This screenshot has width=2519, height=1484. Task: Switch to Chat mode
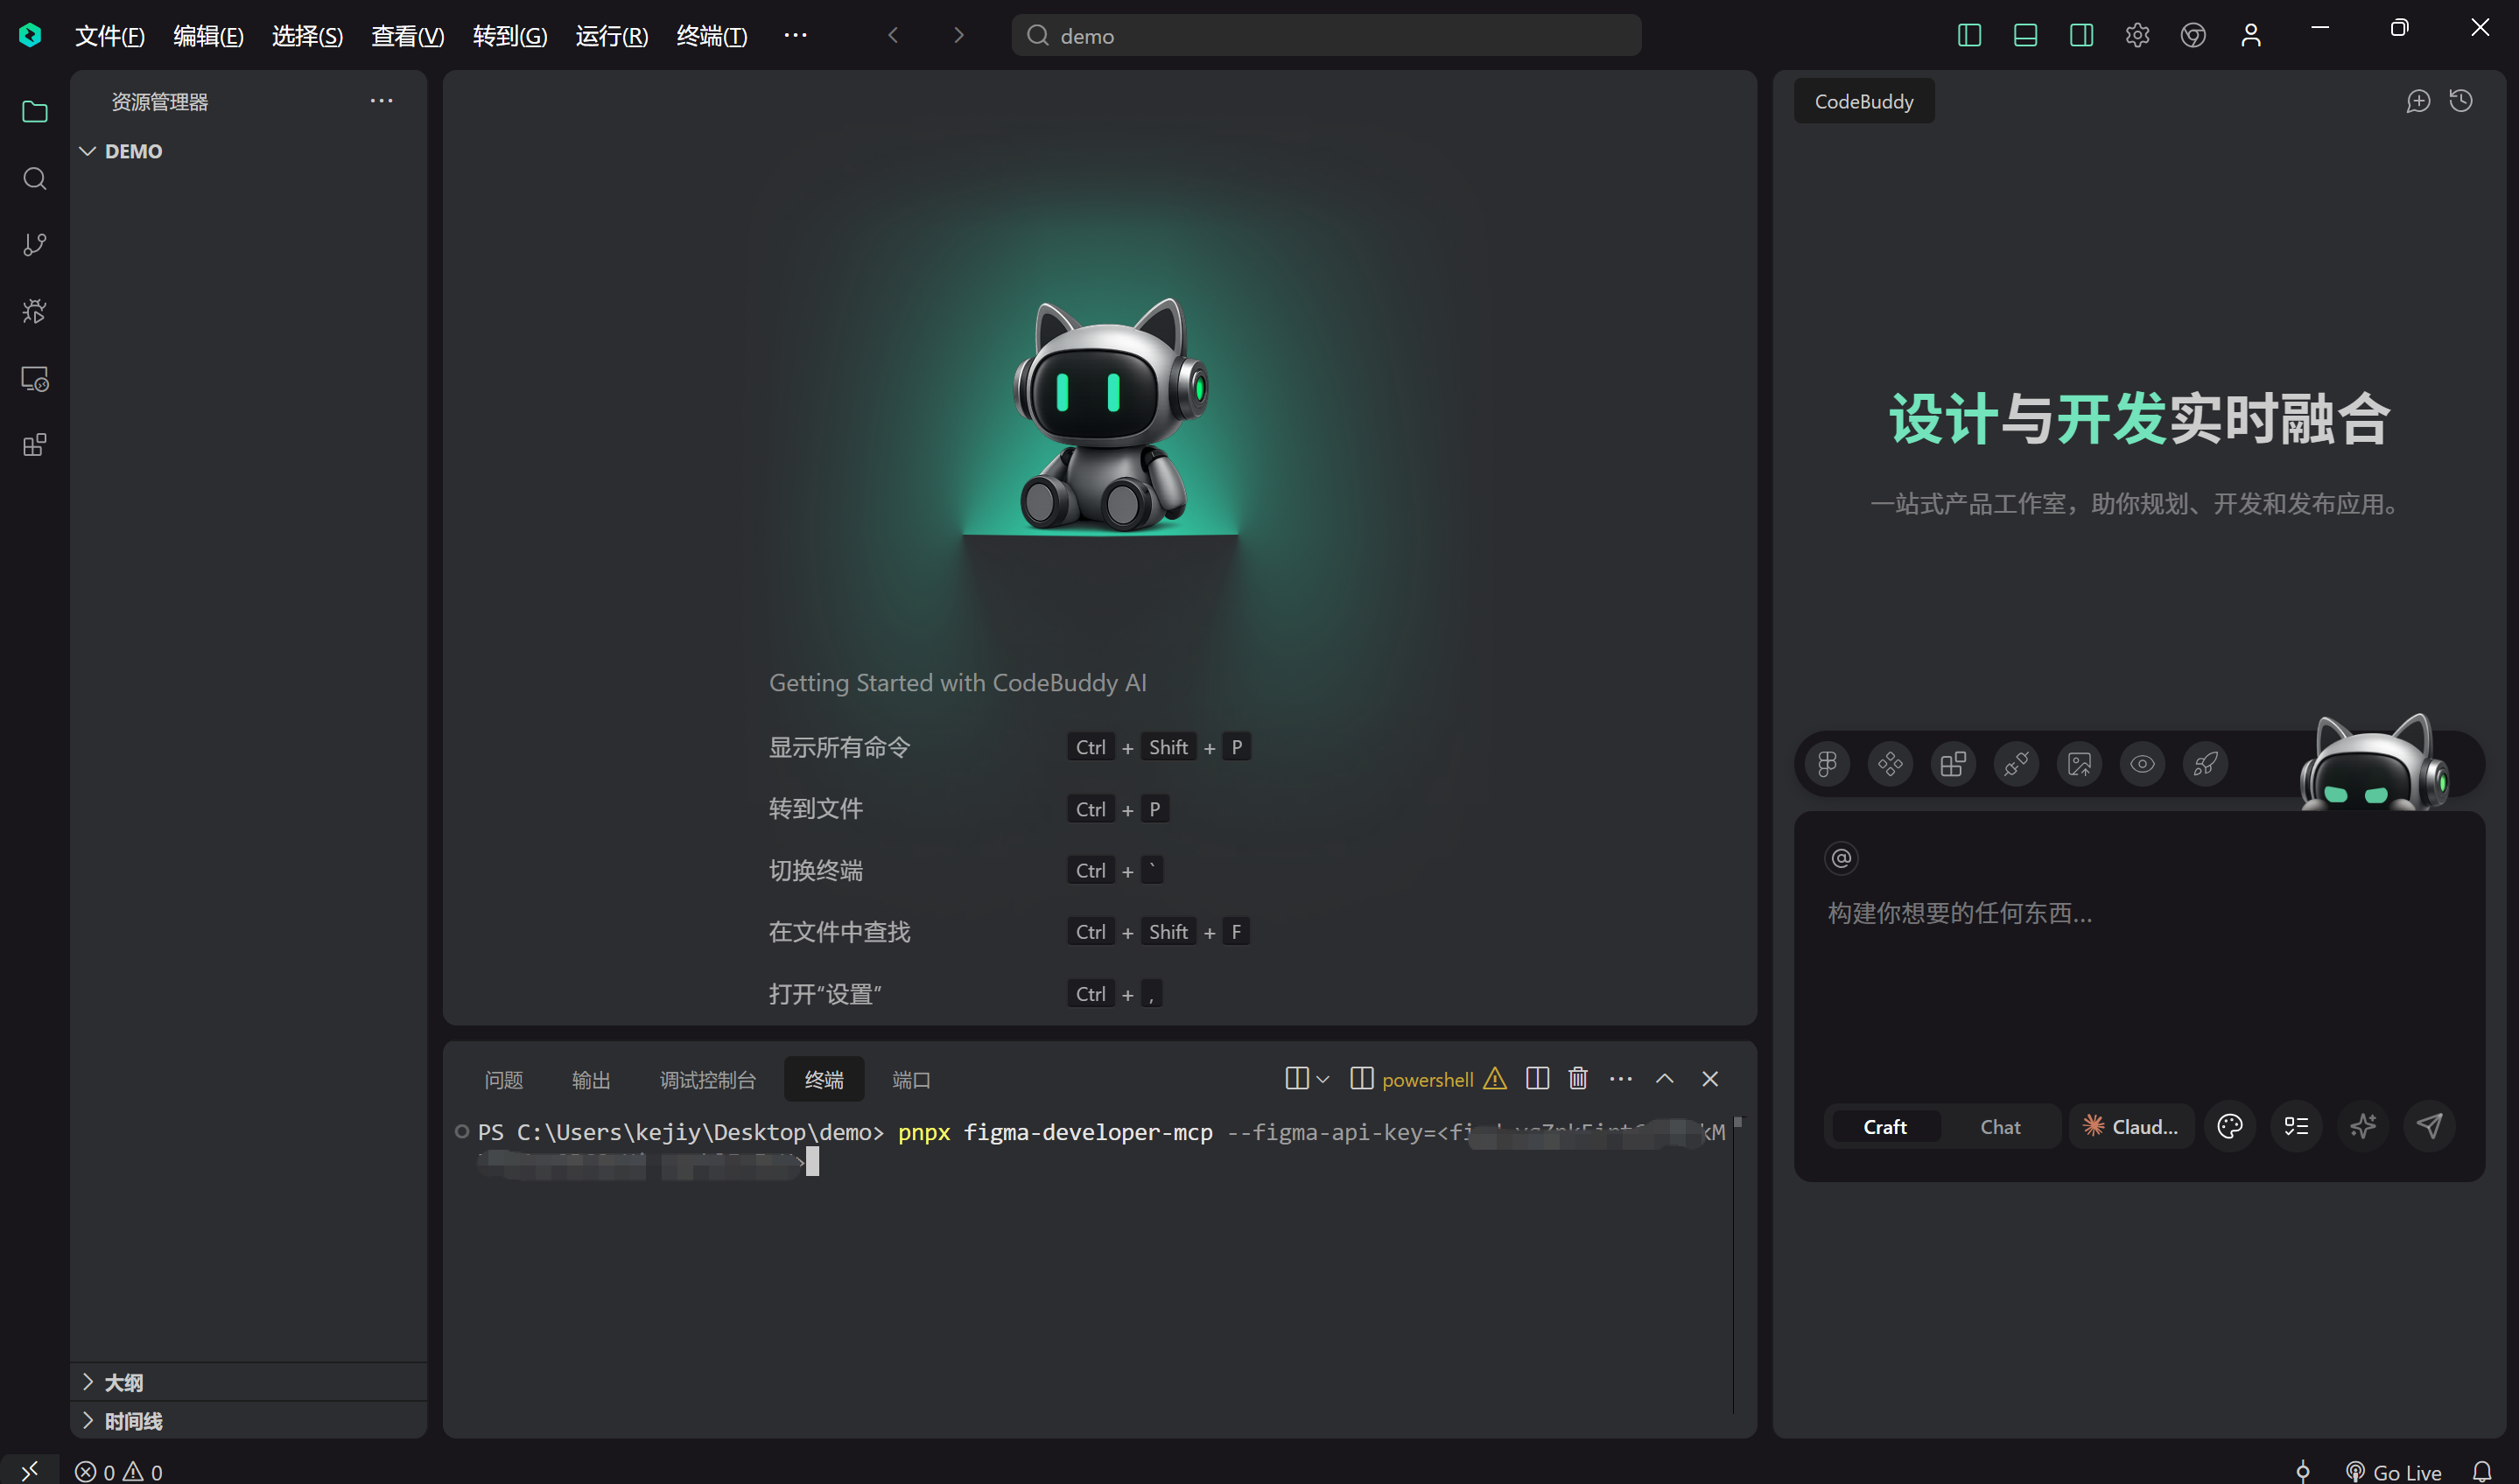click(x=2000, y=1127)
